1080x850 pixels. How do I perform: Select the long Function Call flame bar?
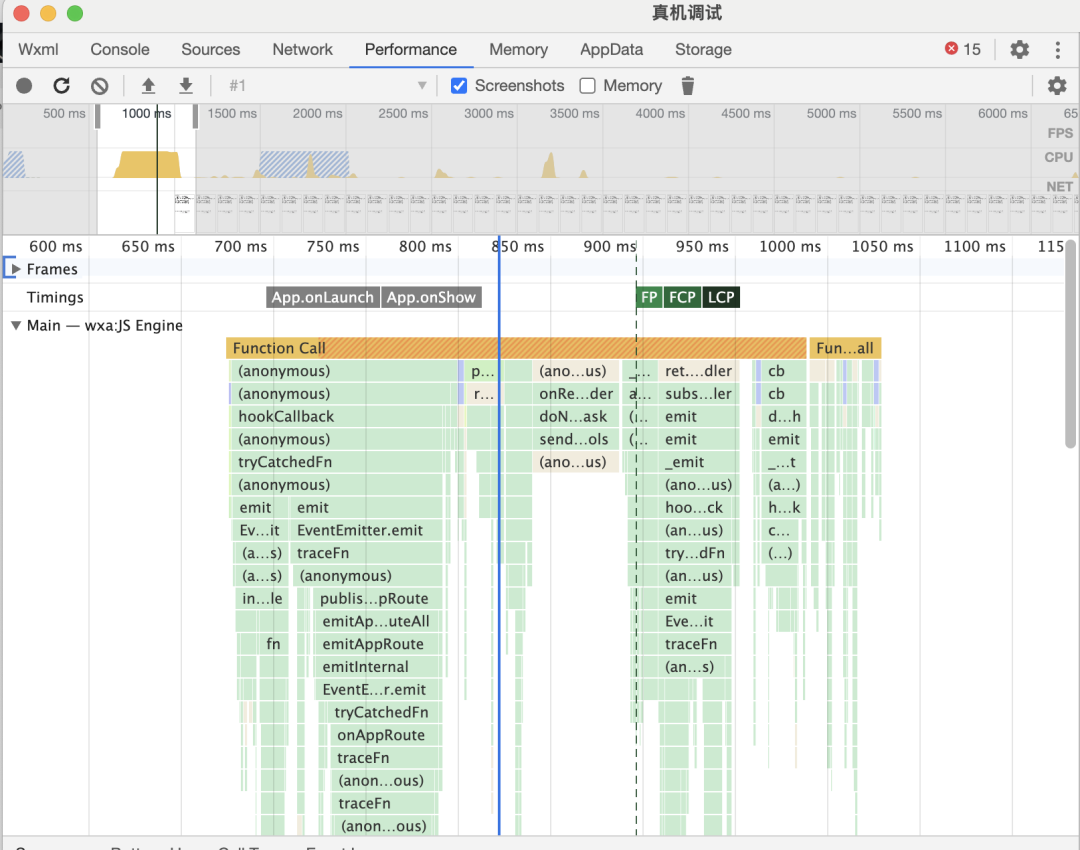(516, 348)
